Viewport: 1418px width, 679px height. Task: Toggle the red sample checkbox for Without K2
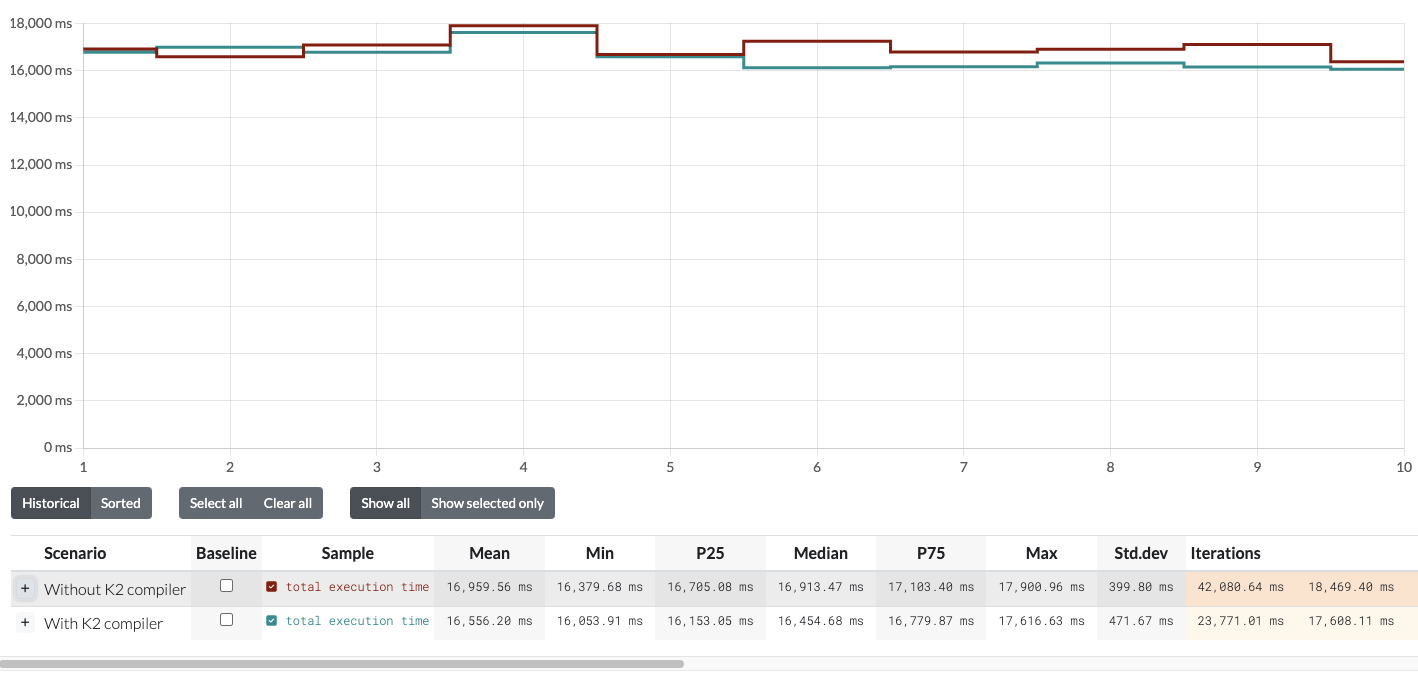pos(272,587)
